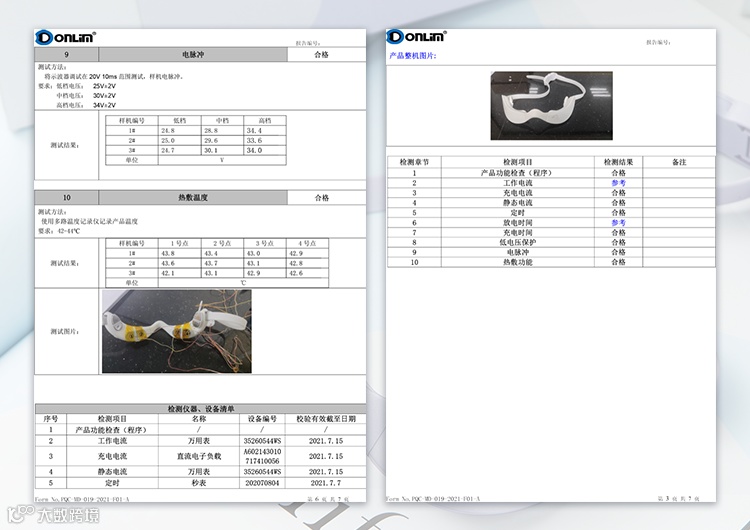Click the '4号点' column header
This screenshot has width=750, height=530.
pos(307,243)
